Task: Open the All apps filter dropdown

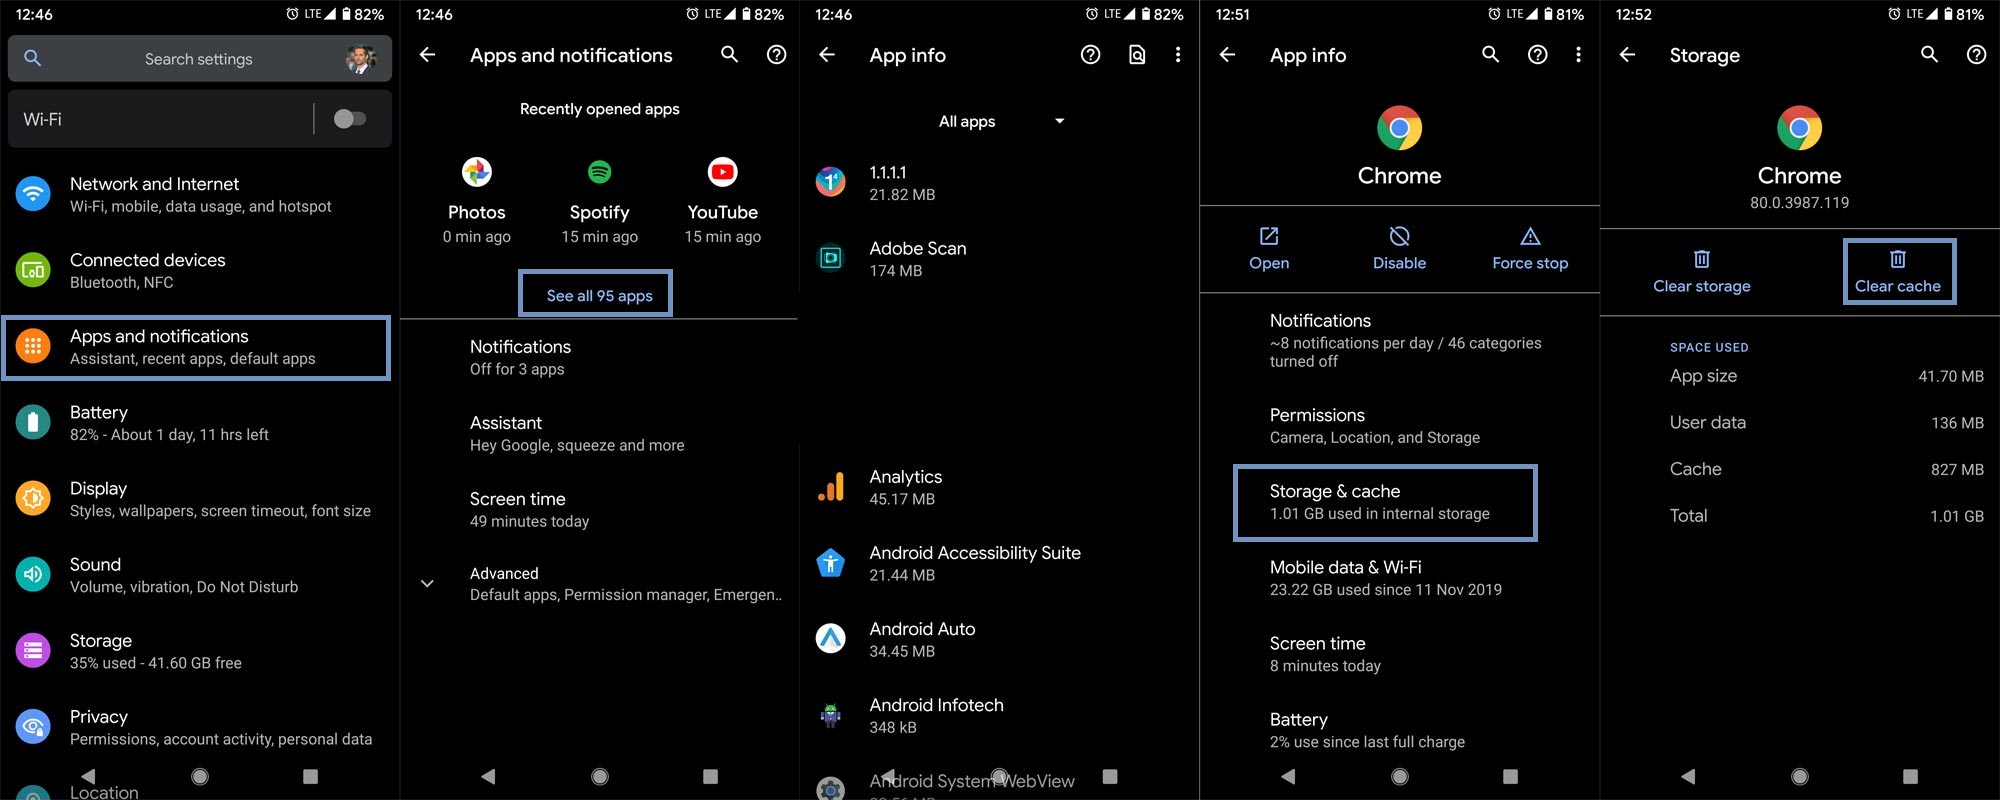Action: pyautogui.click(x=1000, y=121)
